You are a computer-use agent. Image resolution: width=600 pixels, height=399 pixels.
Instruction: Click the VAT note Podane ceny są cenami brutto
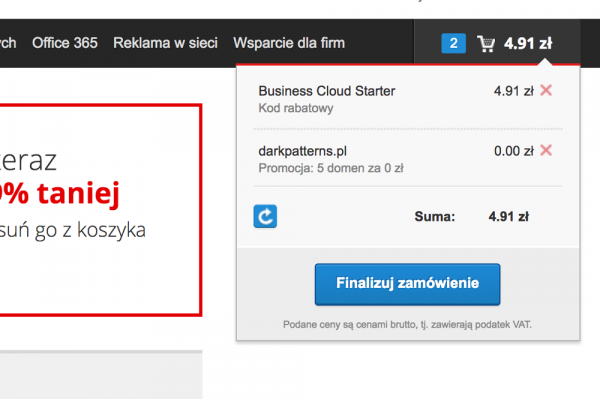tap(408, 325)
